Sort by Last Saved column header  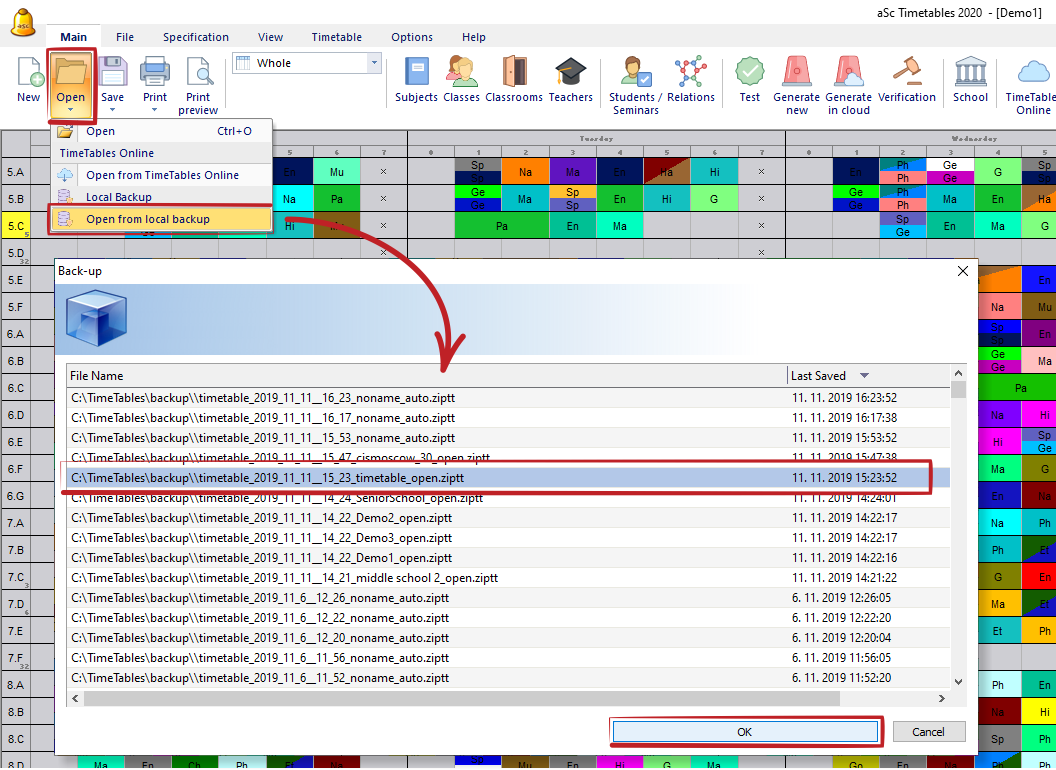[818, 376]
